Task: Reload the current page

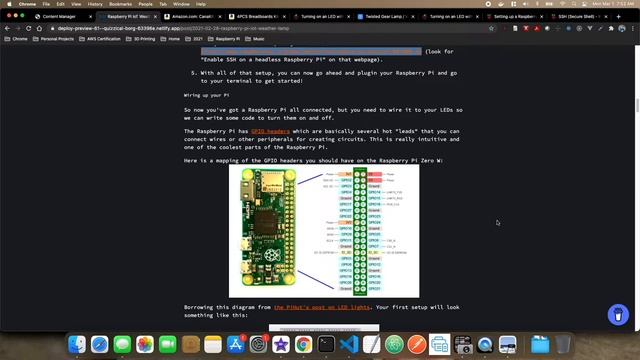Action: coord(28,29)
